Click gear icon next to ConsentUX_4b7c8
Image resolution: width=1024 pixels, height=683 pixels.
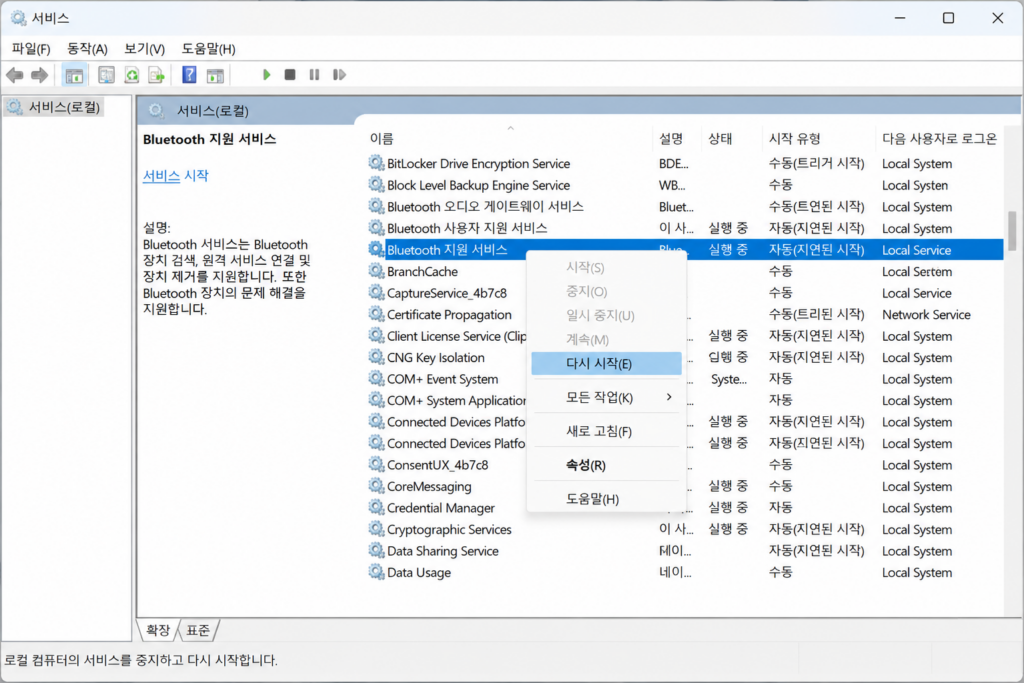click(376, 464)
